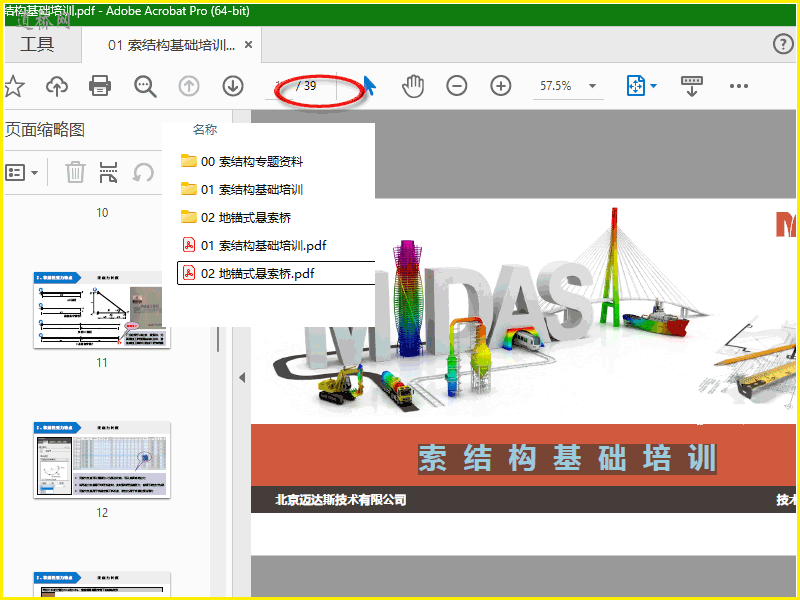Activate the selection arrow tool
800x600 pixels.
(x=369, y=86)
